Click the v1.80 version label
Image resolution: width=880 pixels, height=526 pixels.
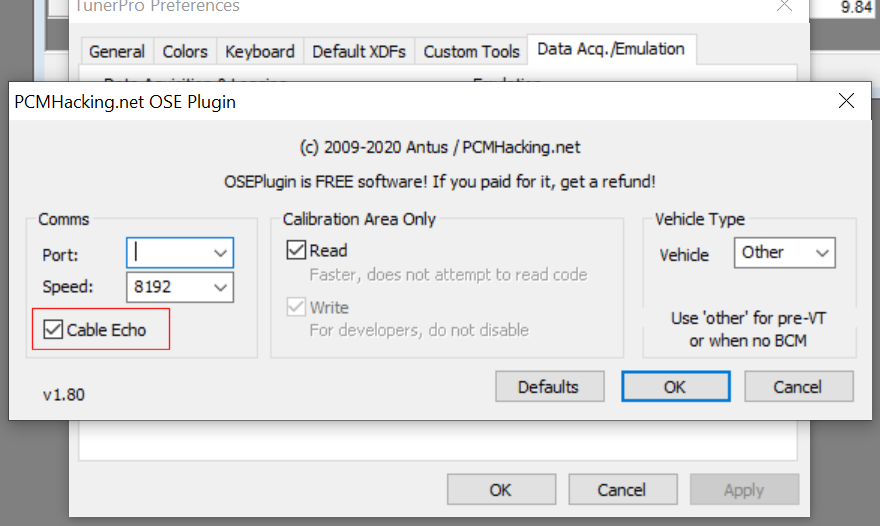[64, 395]
